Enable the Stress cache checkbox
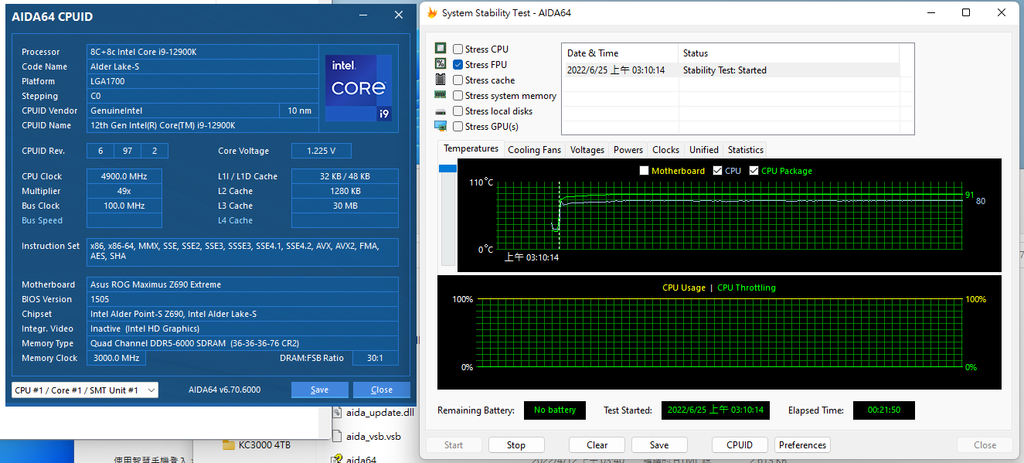The width and height of the screenshot is (1024, 463). pyautogui.click(x=458, y=80)
